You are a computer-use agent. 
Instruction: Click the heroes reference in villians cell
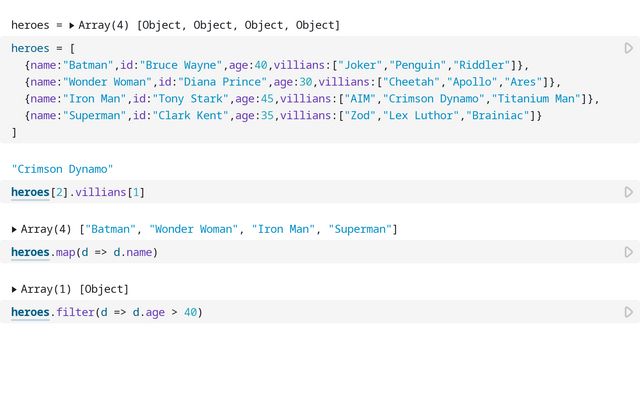[x=30, y=192]
